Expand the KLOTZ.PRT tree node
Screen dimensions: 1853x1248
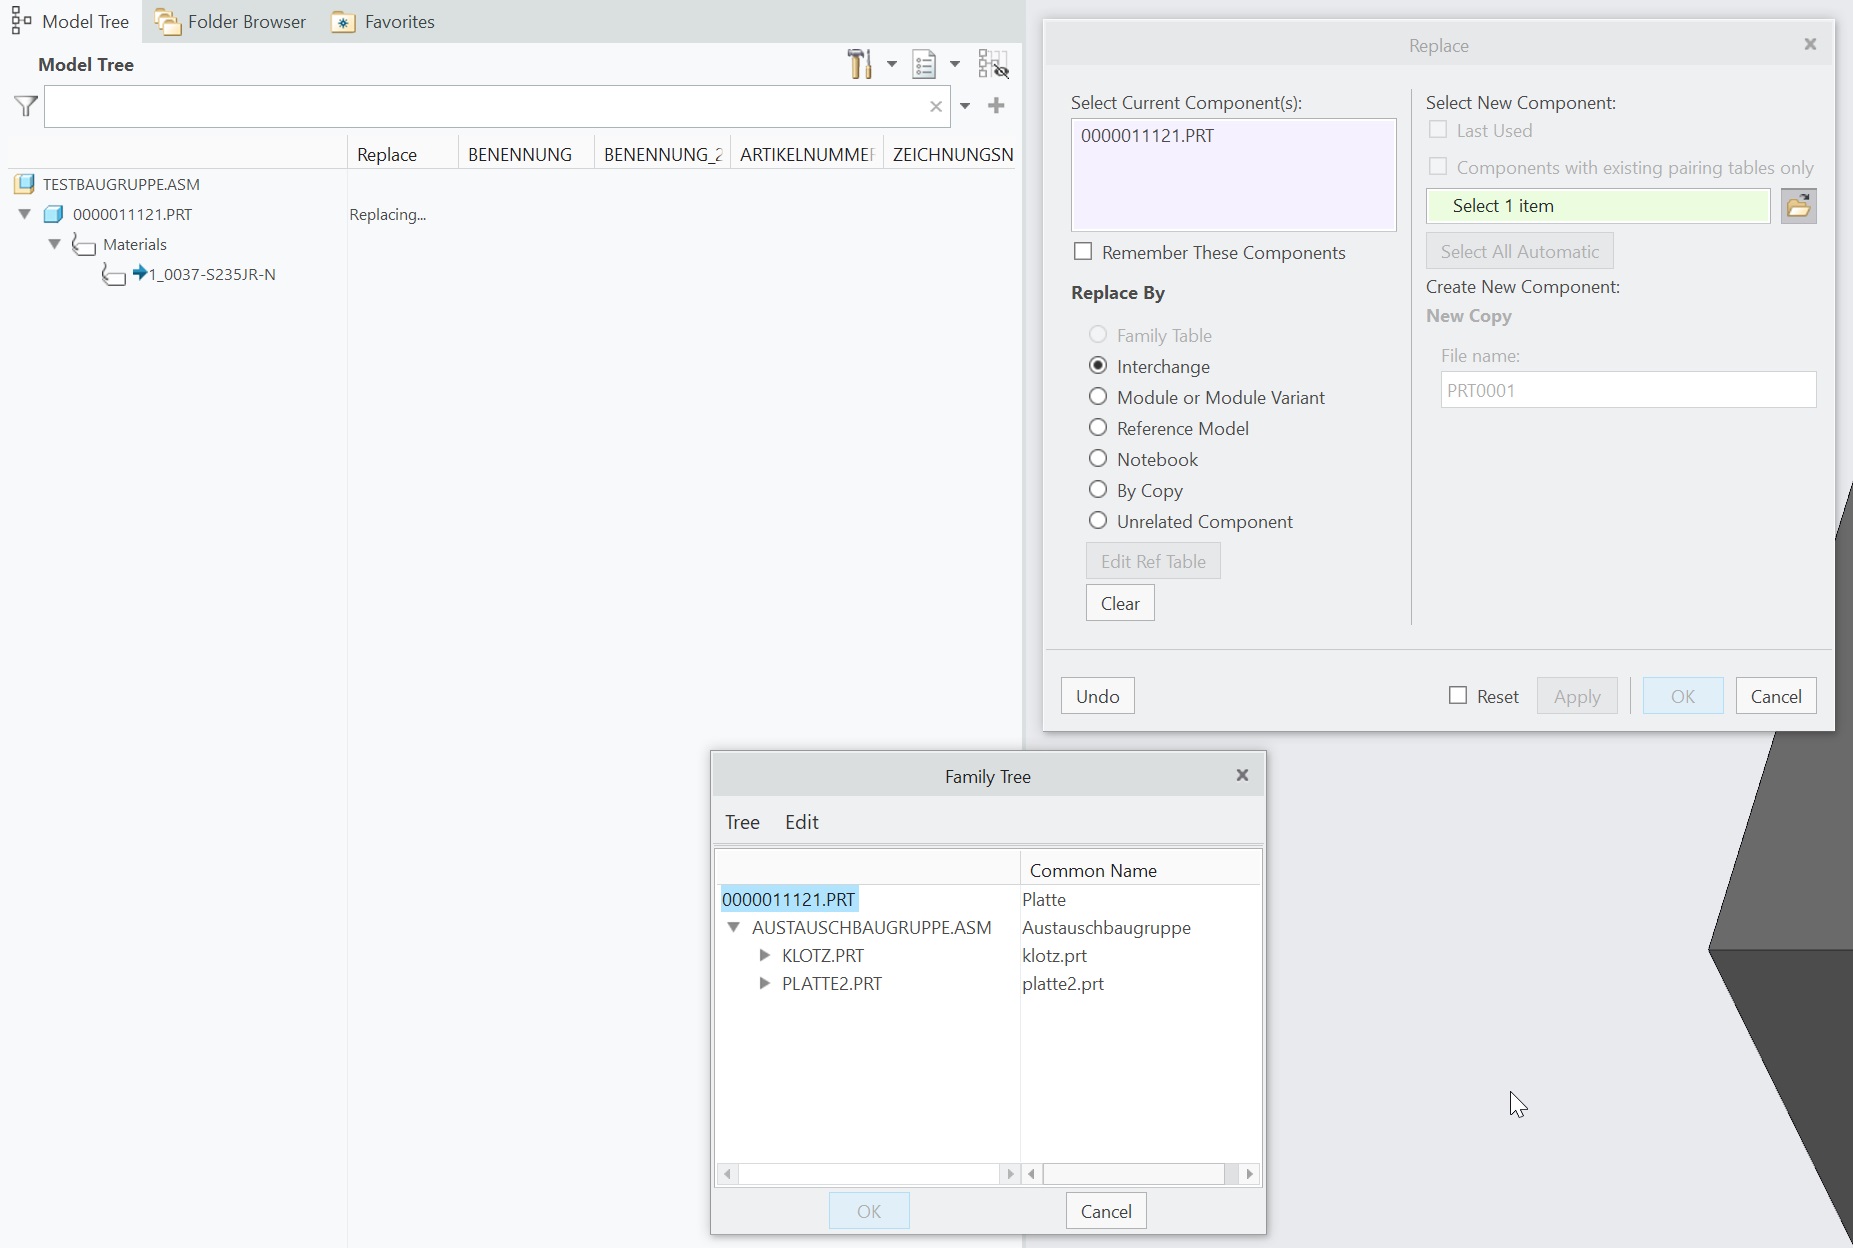coord(765,956)
